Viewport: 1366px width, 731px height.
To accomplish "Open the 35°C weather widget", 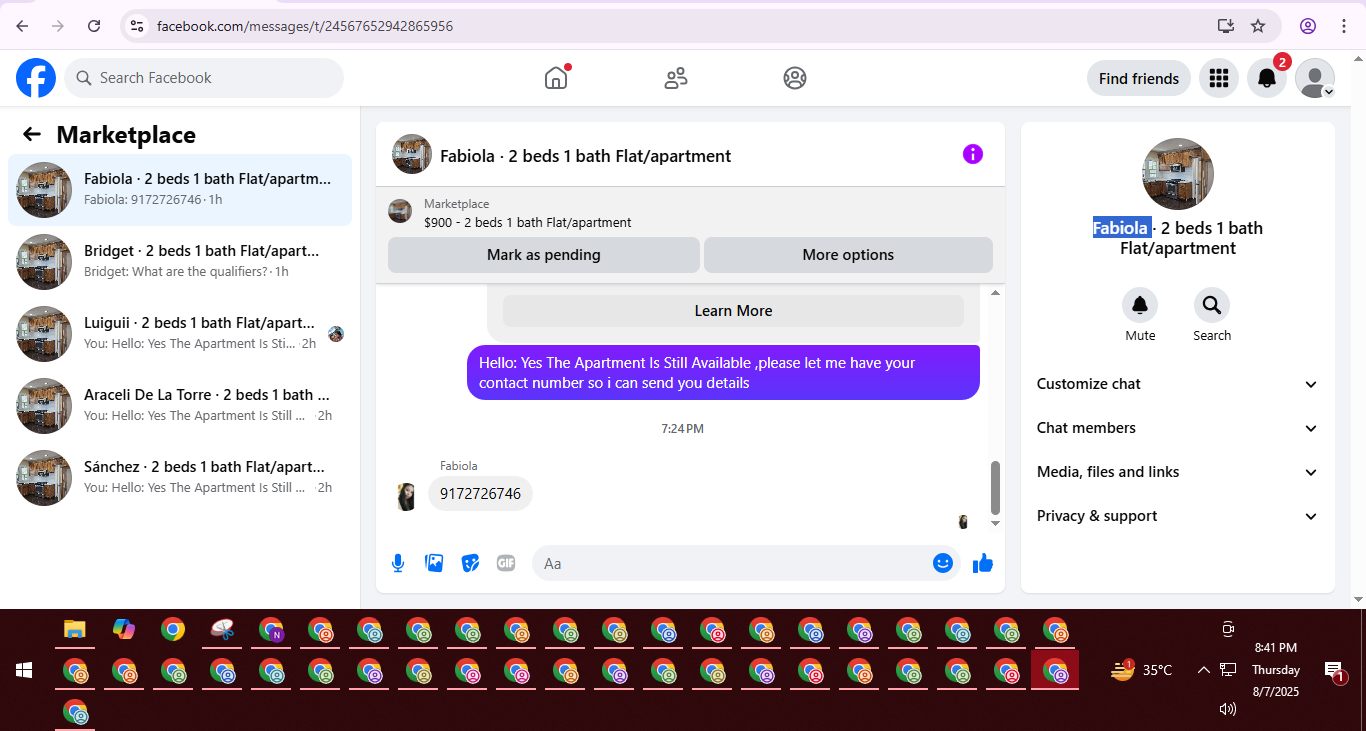I will [1141, 670].
